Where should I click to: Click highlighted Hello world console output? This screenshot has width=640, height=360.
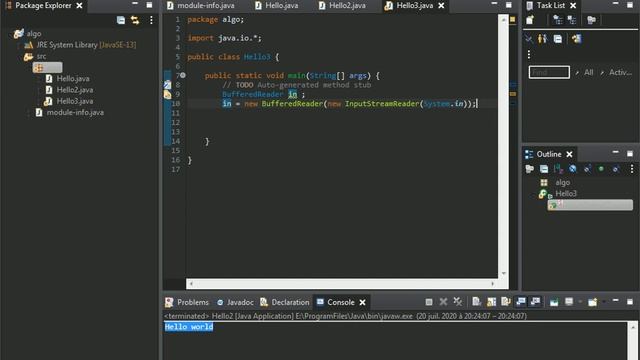189,327
